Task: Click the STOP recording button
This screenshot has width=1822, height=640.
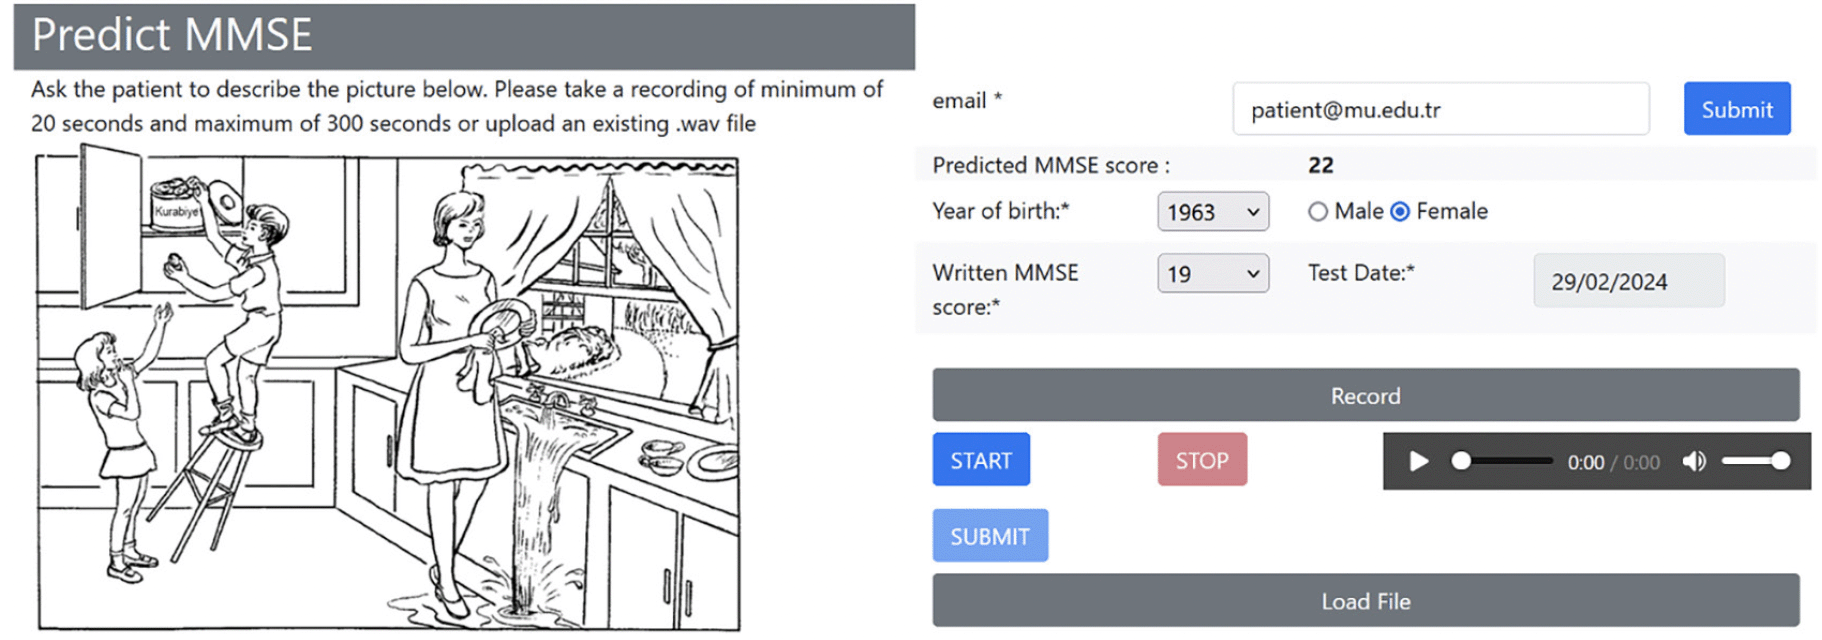Action: (1202, 460)
